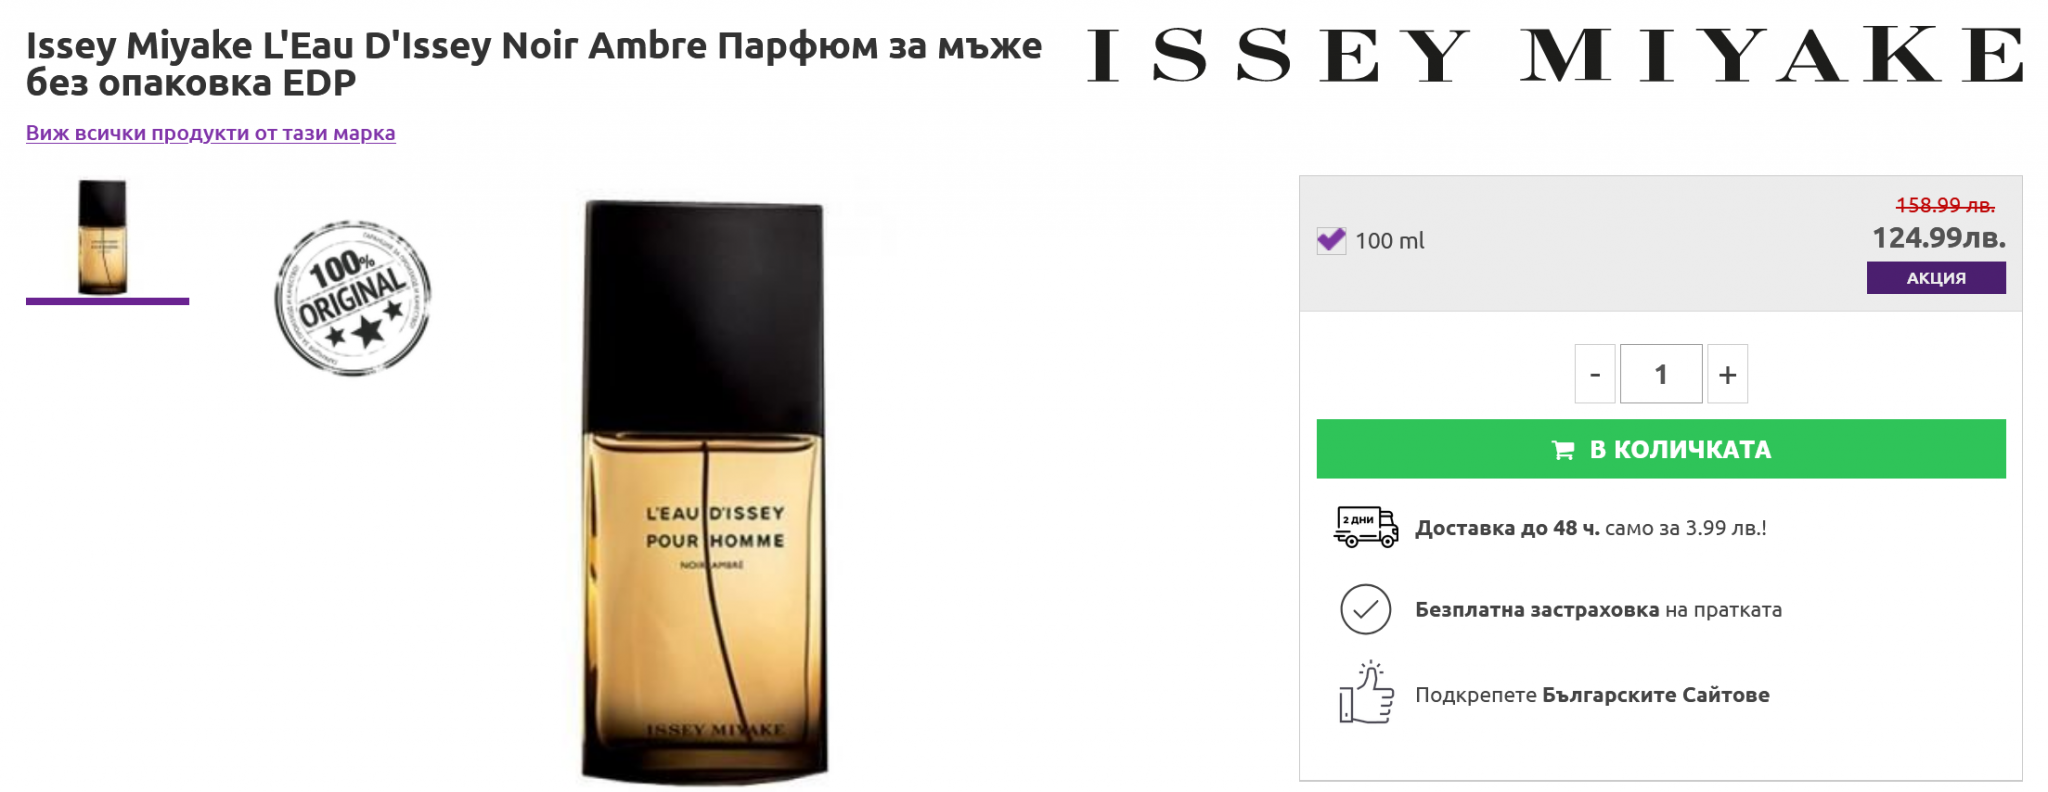Toggle the 100 ml checkbox
Image resolution: width=2048 pixels, height=792 pixels.
[x=1331, y=240]
